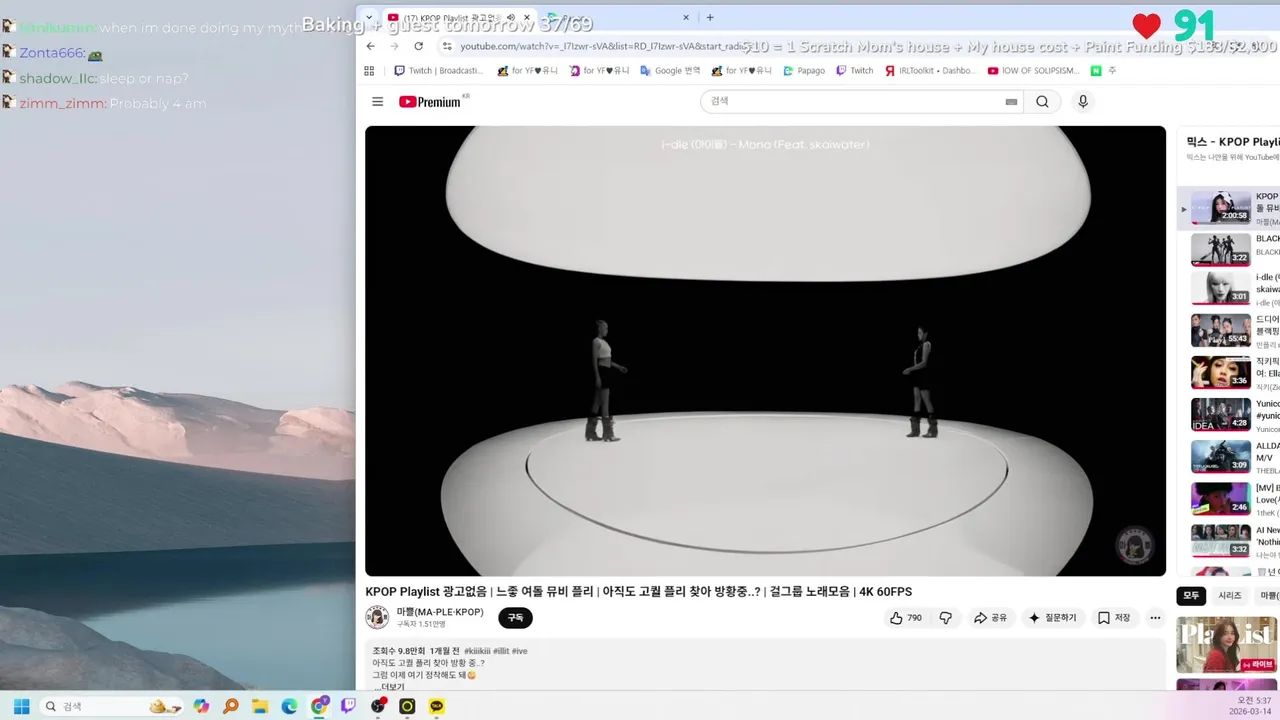Play the 3:36 playlist video
Image resolution: width=1280 pixels, height=720 pixels.
pyautogui.click(x=1220, y=372)
